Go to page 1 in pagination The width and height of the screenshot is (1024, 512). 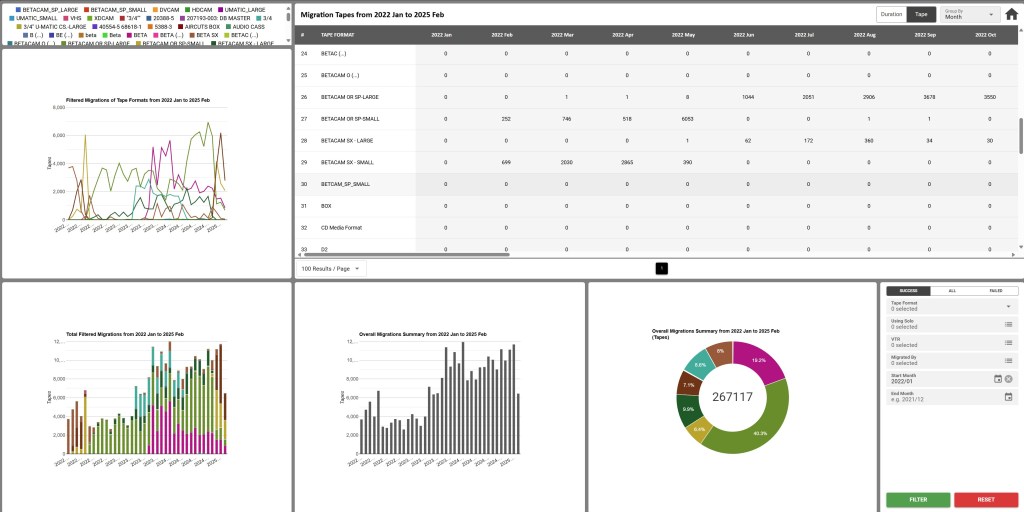pyautogui.click(x=661, y=269)
